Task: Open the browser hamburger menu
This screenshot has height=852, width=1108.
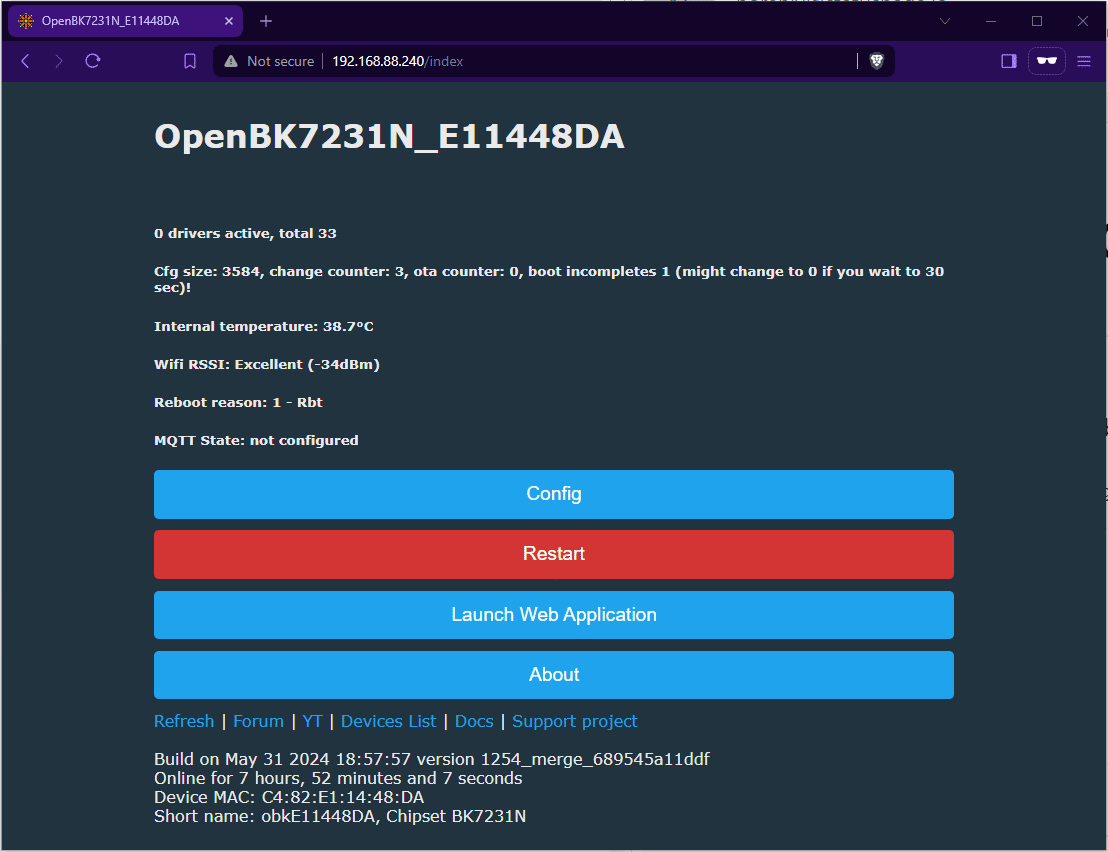Action: tap(1083, 61)
